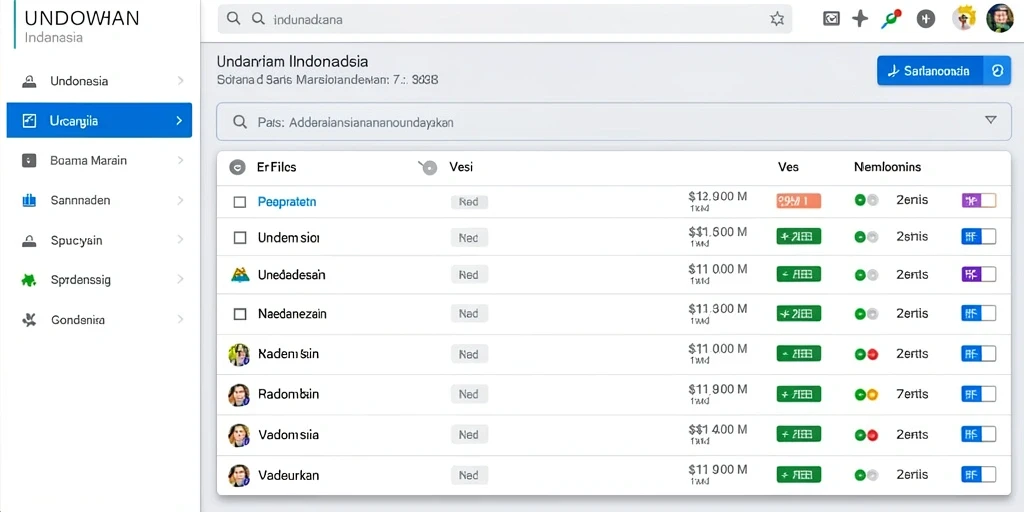Click the green pin icon with red dot
1024x512 pixels.
click(891, 19)
